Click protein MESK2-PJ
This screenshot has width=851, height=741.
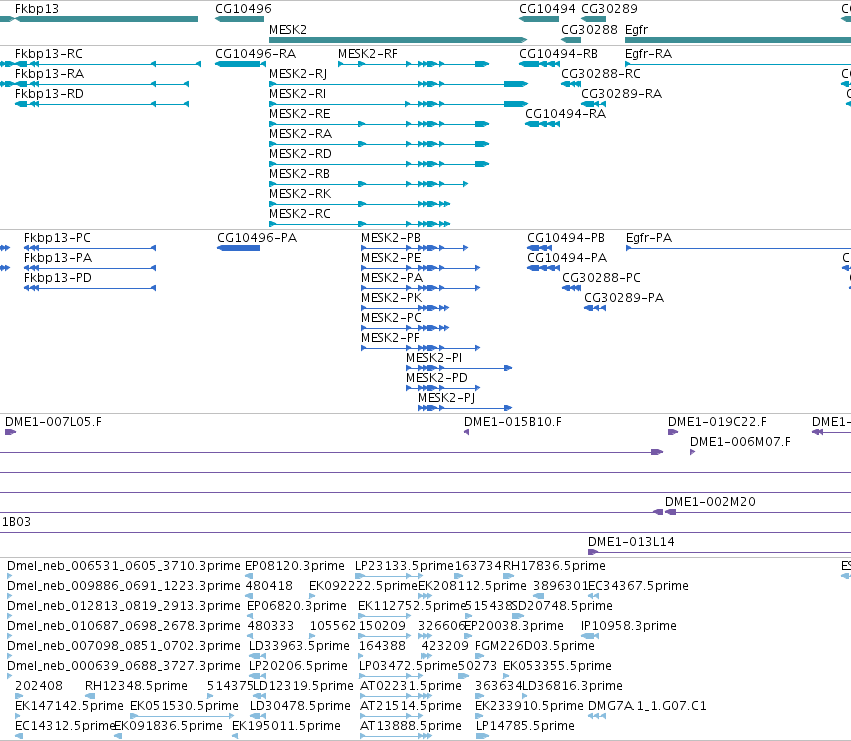coord(447,398)
